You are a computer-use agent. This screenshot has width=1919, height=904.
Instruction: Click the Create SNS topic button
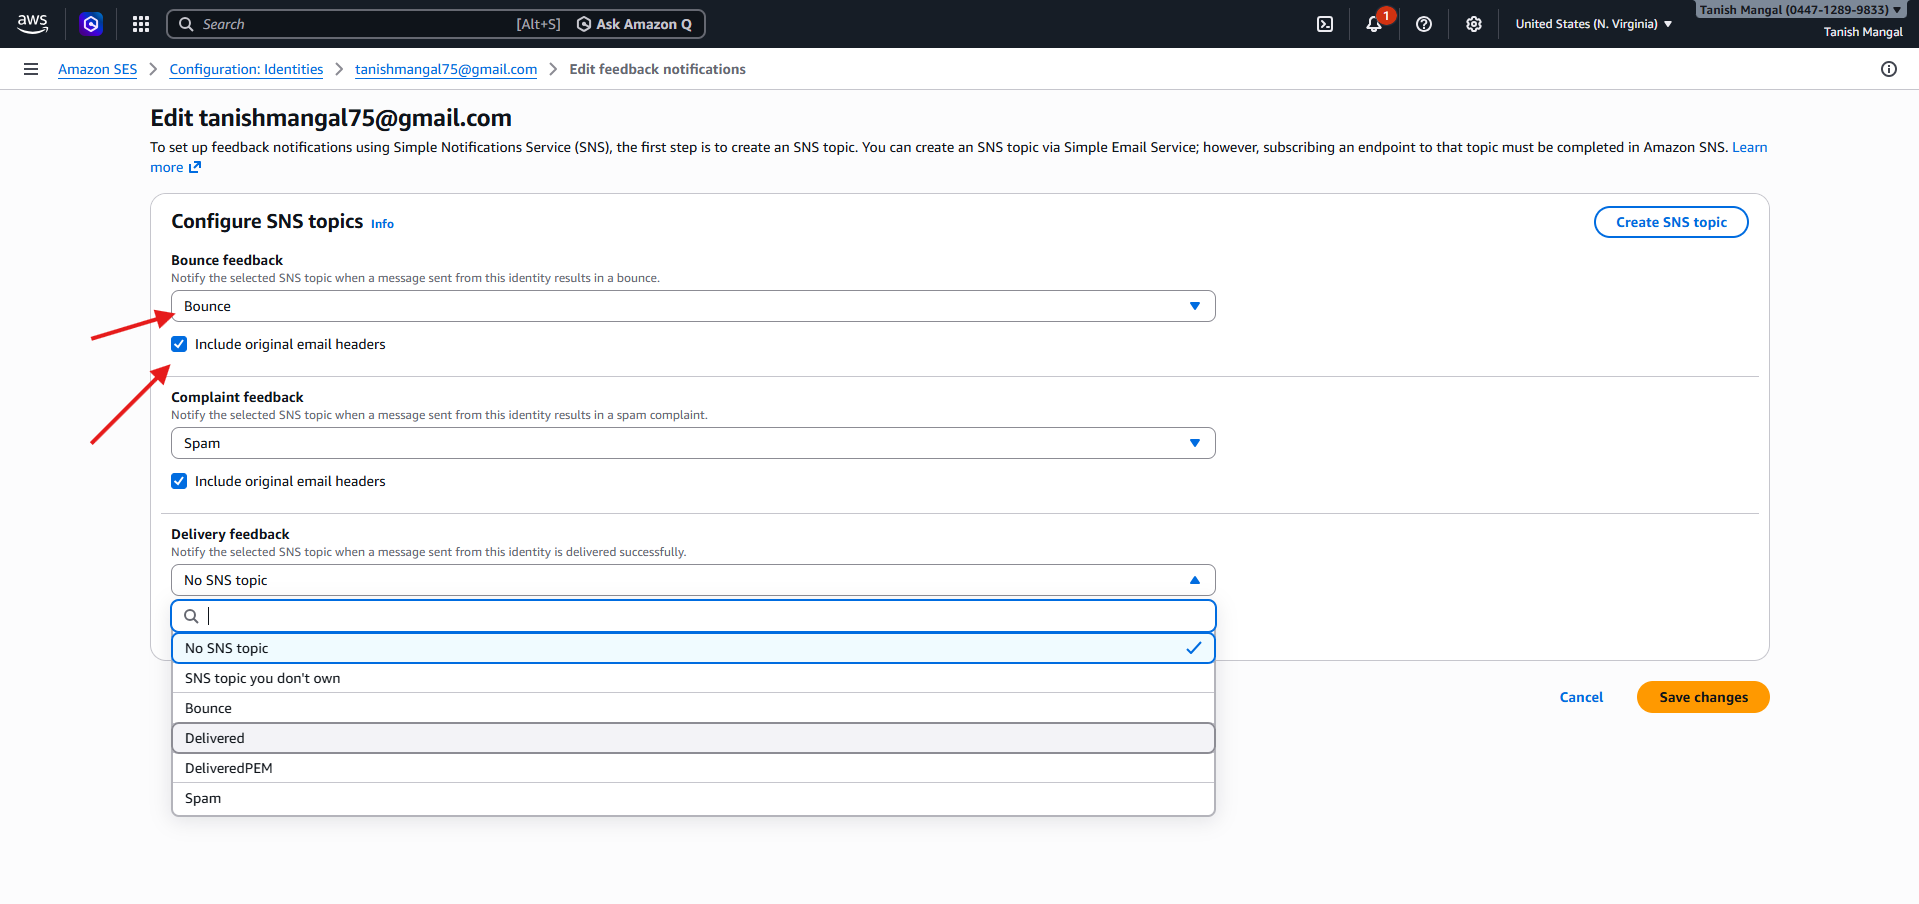point(1670,222)
